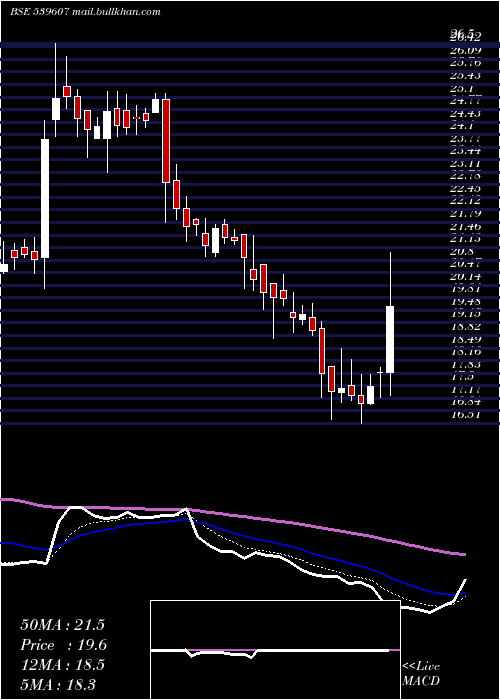The width and height of the screenshot is (500, 700).
Task: Click the <<Live MACD label
Action: point(421,674)
